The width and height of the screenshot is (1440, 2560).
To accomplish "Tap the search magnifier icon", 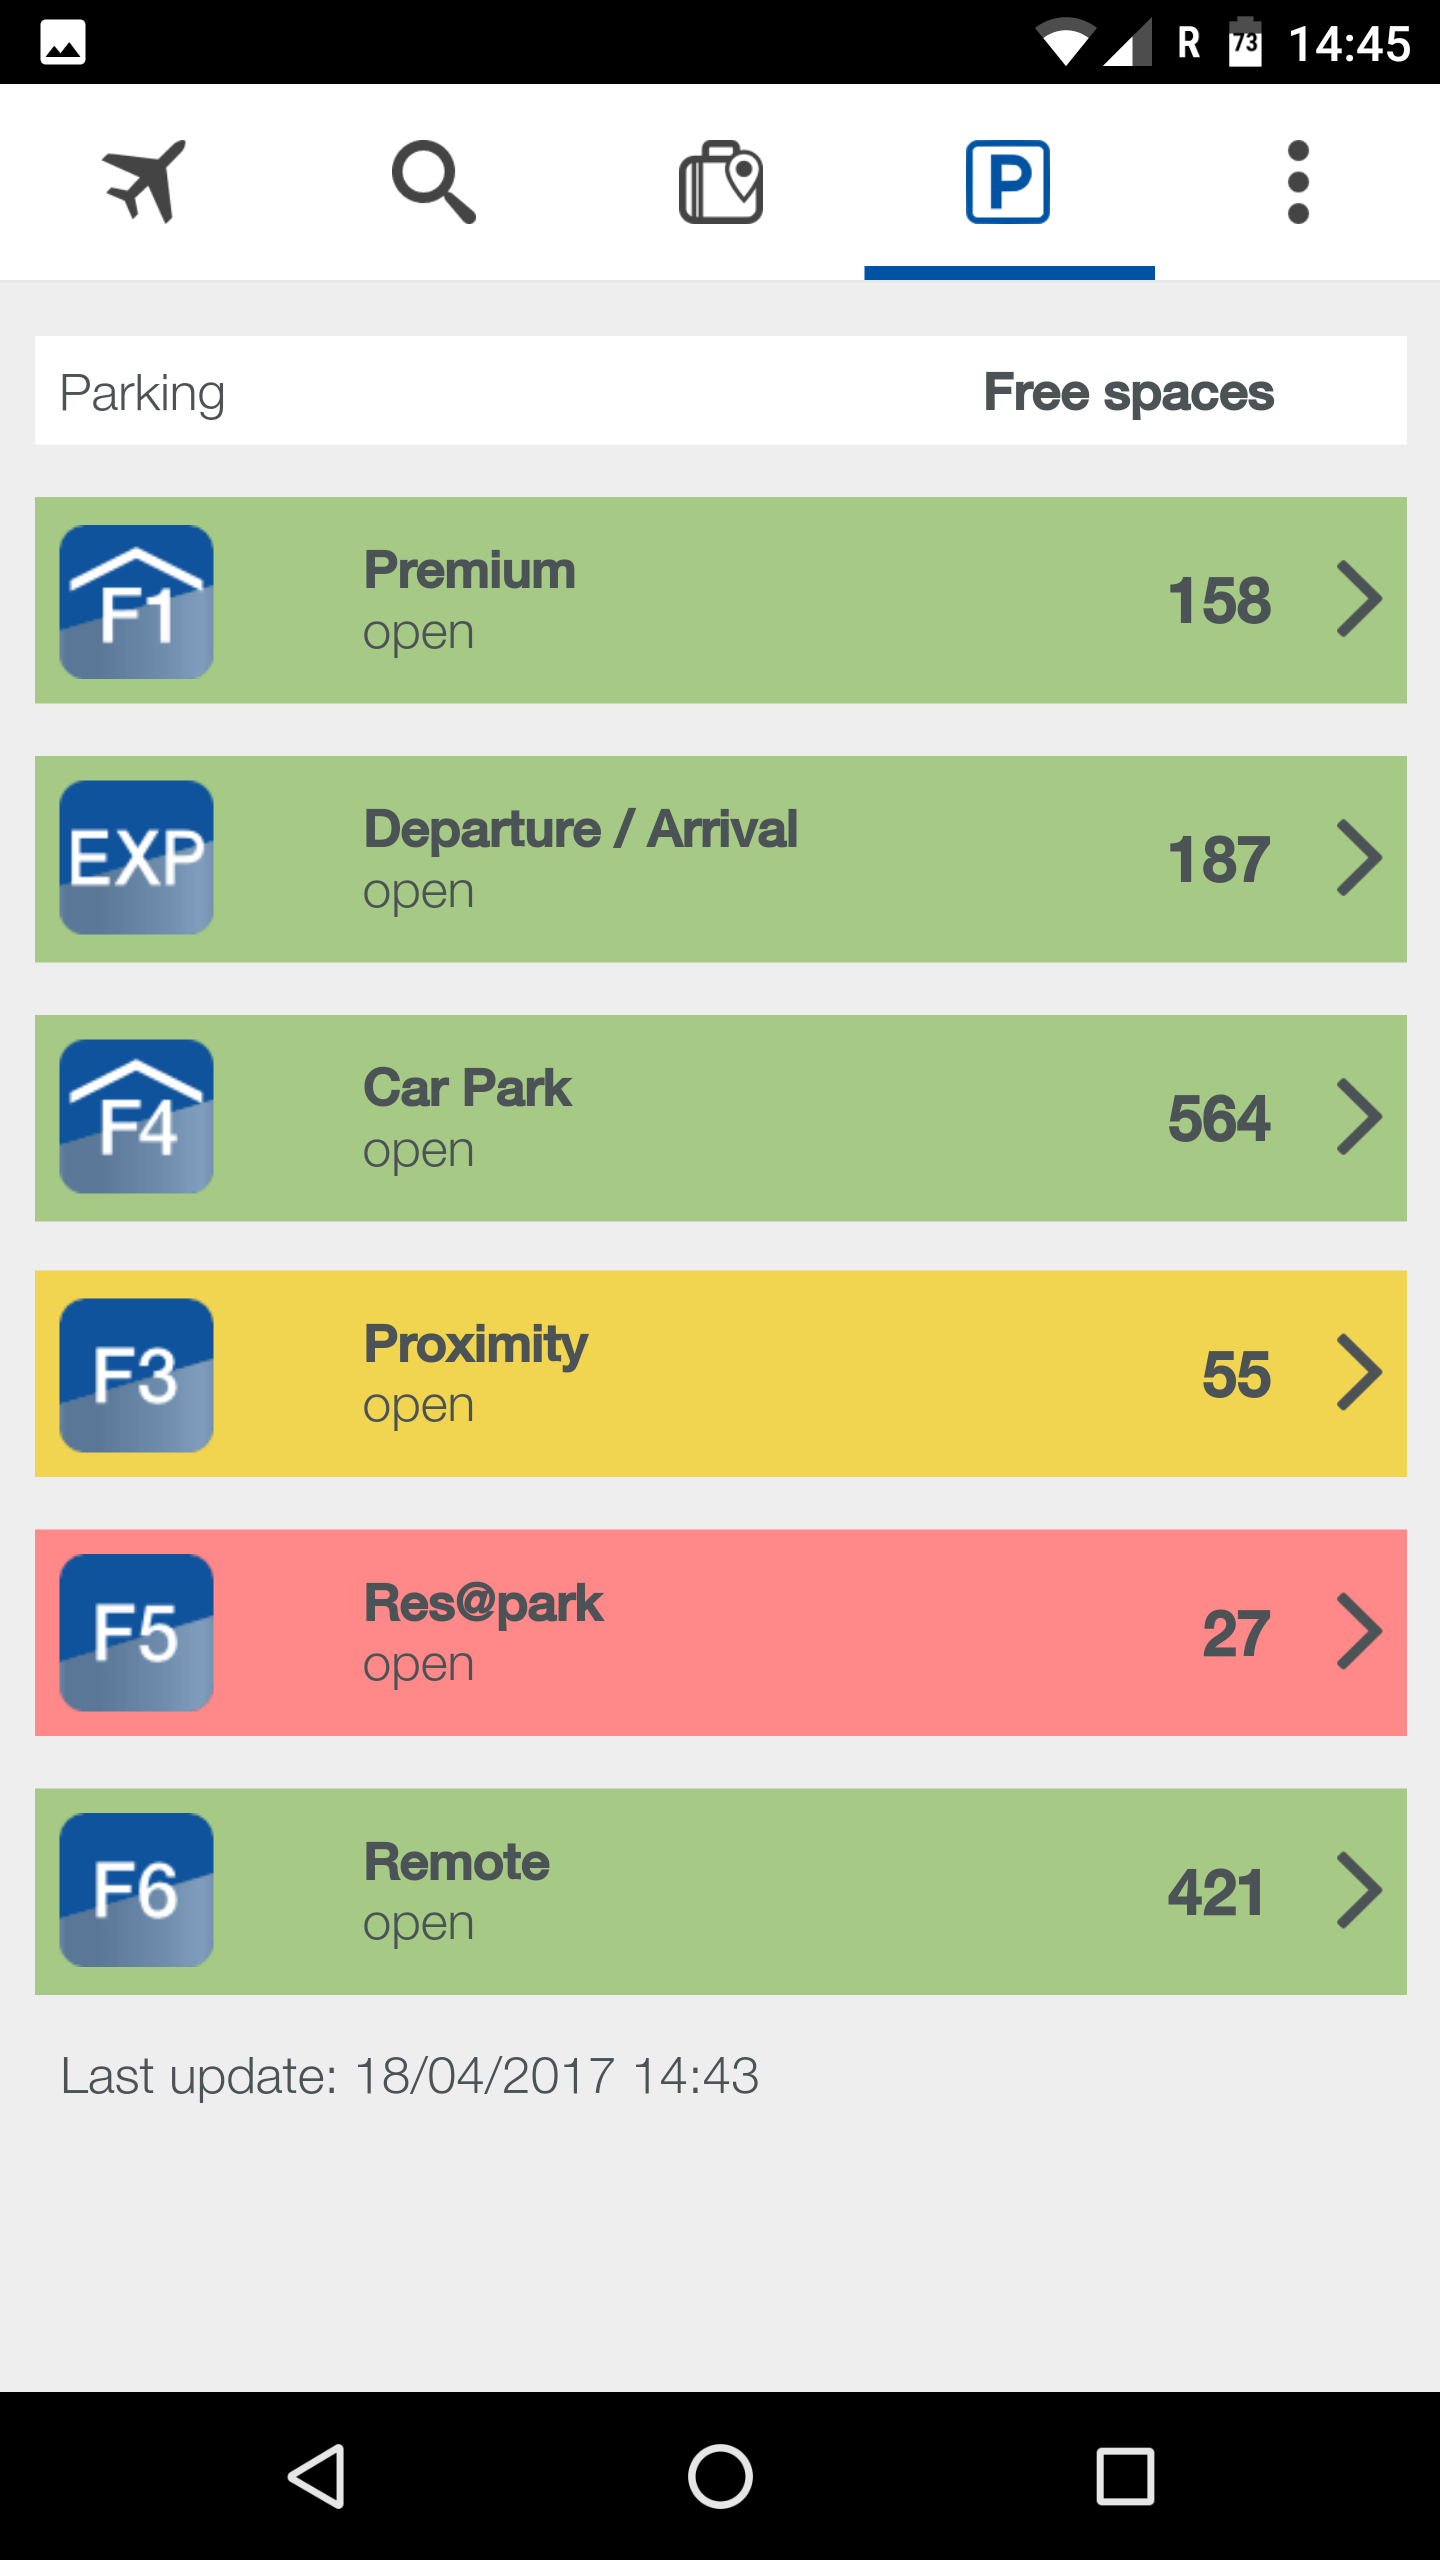I will click(433, 182).
